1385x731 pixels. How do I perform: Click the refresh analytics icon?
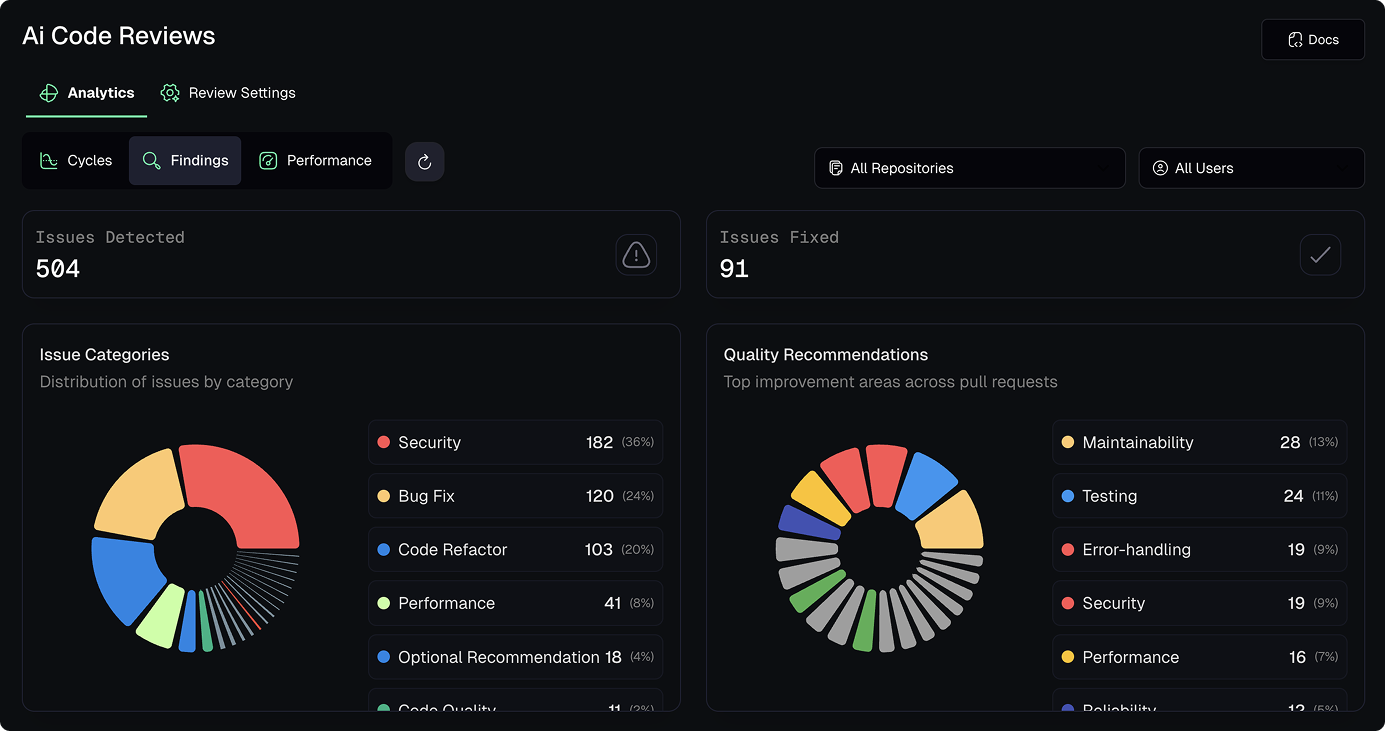click(x=424, y=161)
